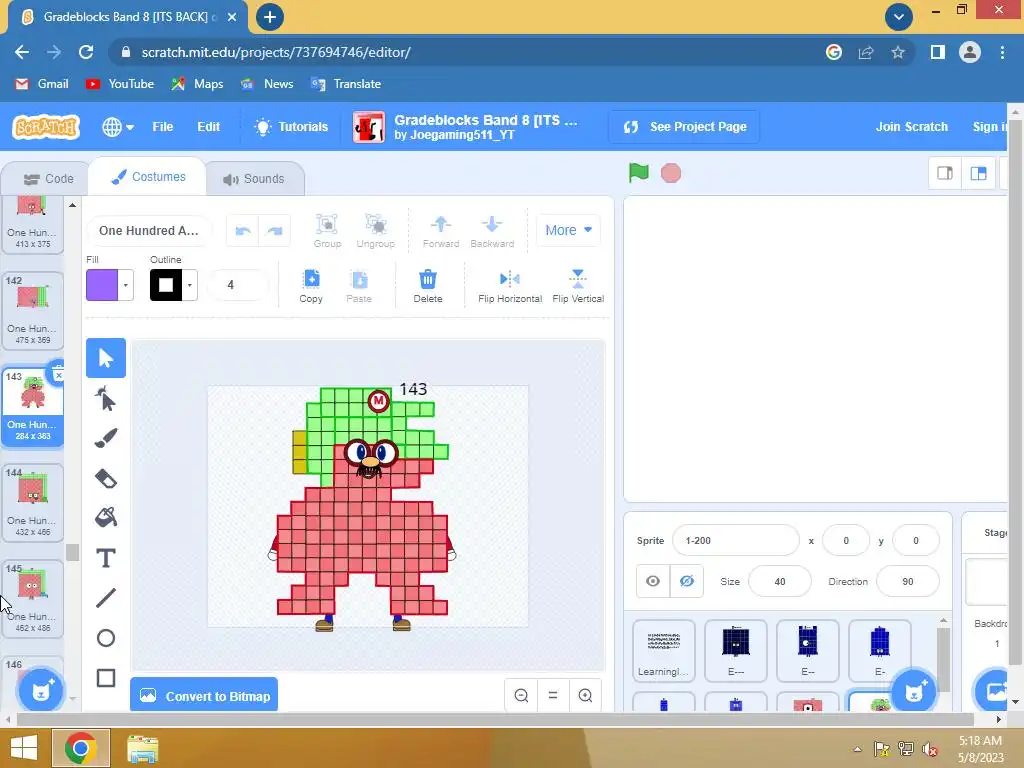Open YouTube bookmark
Viewport: 1024px width, 768px height.
click(120, 84)
